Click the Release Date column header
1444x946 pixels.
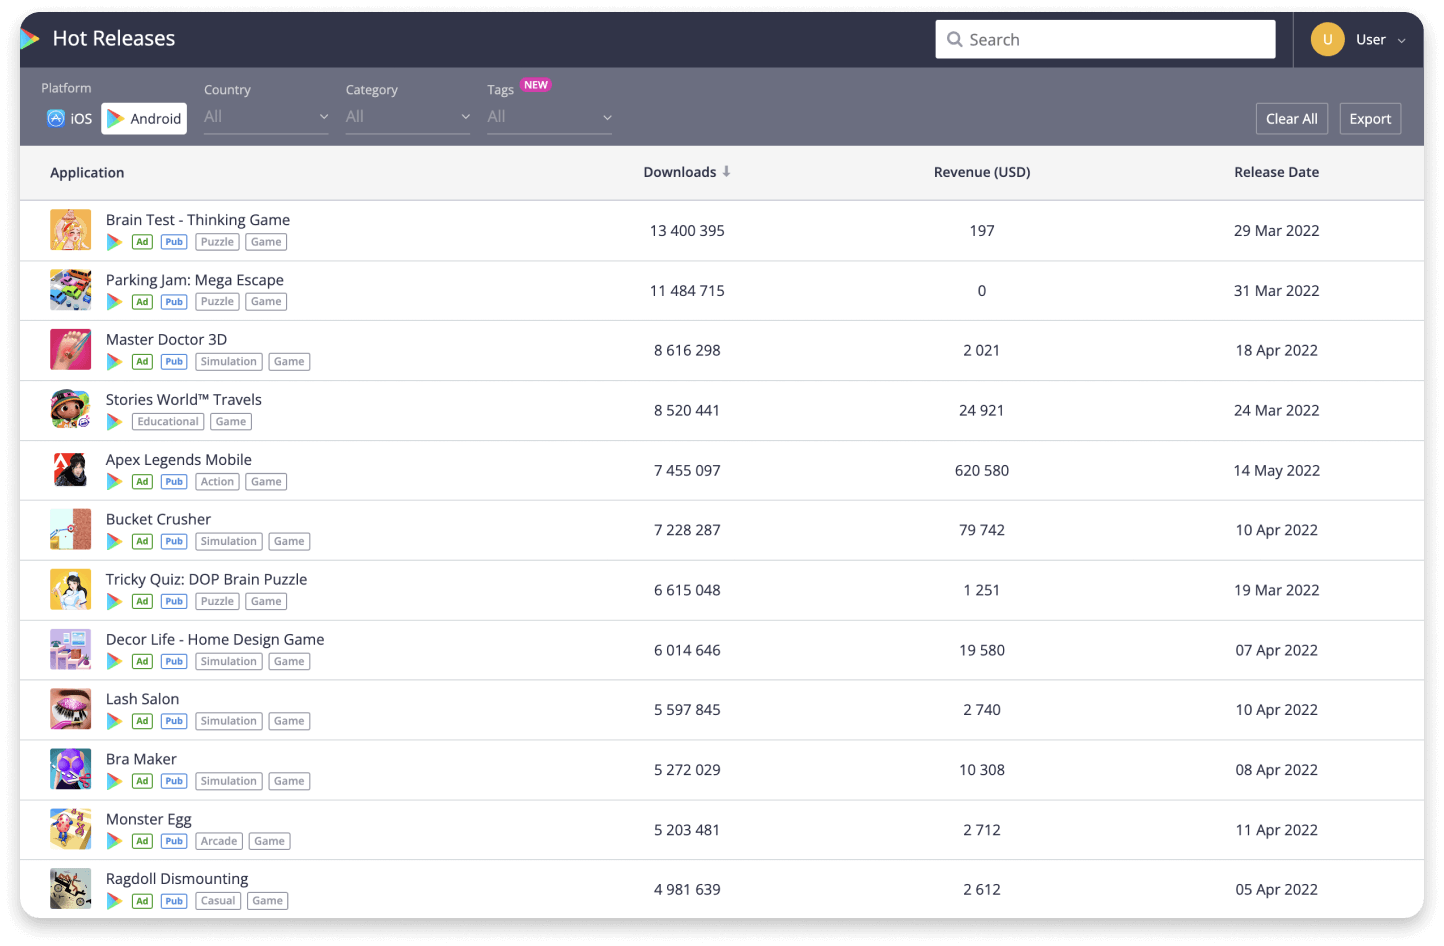(x=1276, y=172)
